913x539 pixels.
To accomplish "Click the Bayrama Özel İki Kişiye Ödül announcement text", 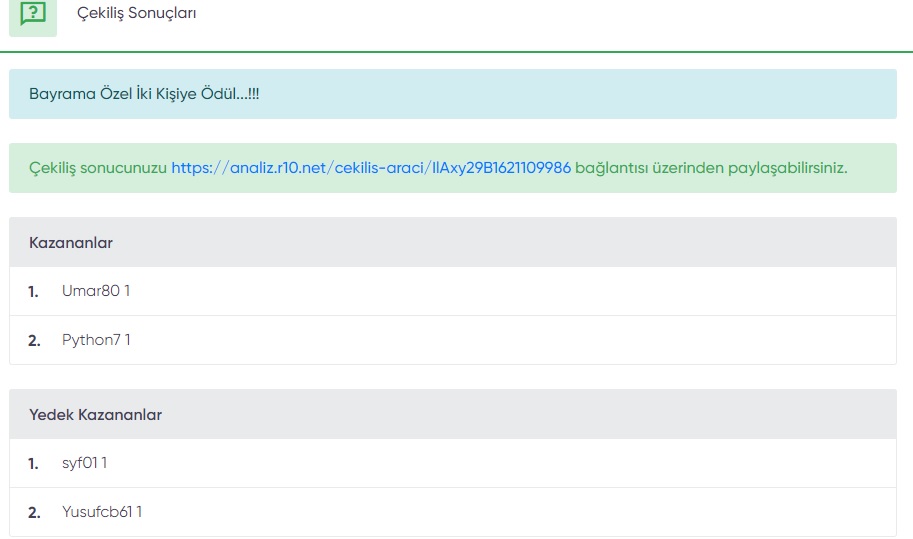I will [x=144, y=94].
